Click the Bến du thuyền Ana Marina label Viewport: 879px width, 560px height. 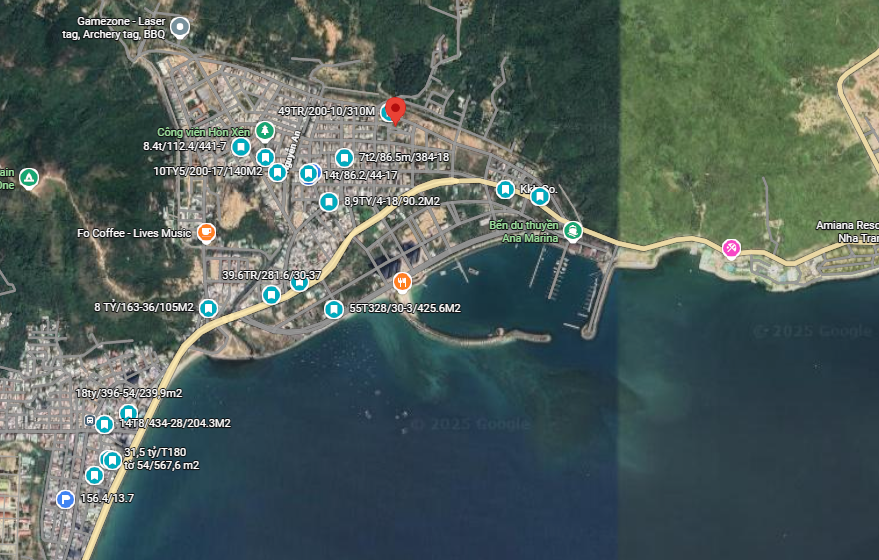[x=524, y=232]
